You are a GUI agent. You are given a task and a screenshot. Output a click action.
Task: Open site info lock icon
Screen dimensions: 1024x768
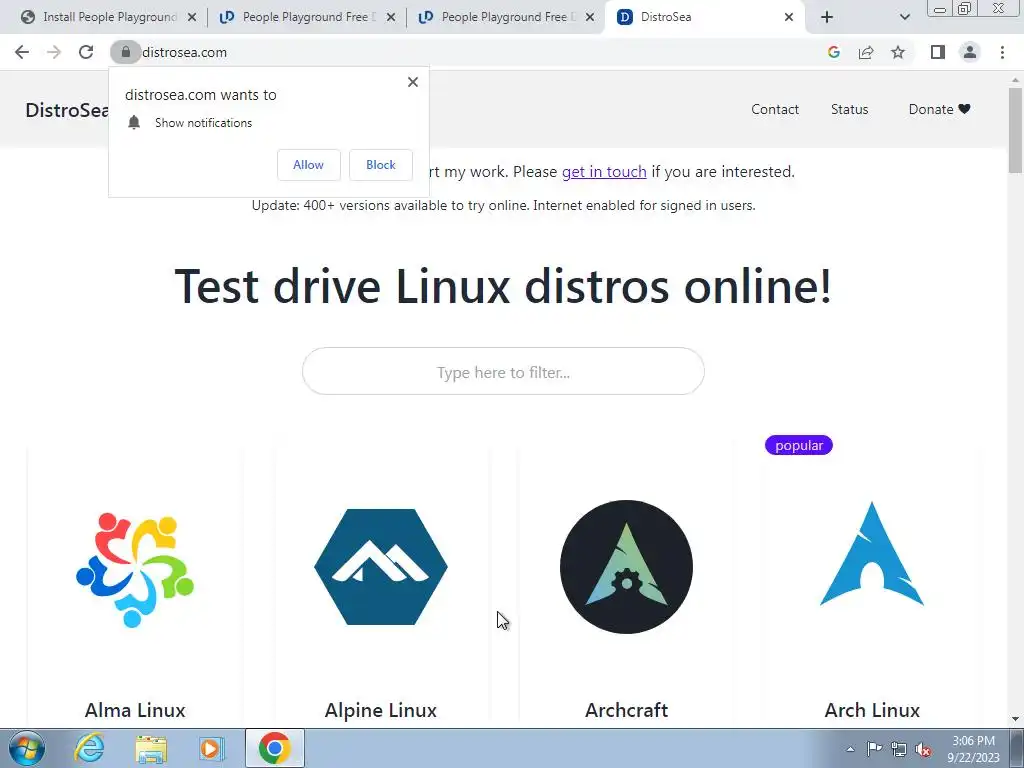(125, 52)
